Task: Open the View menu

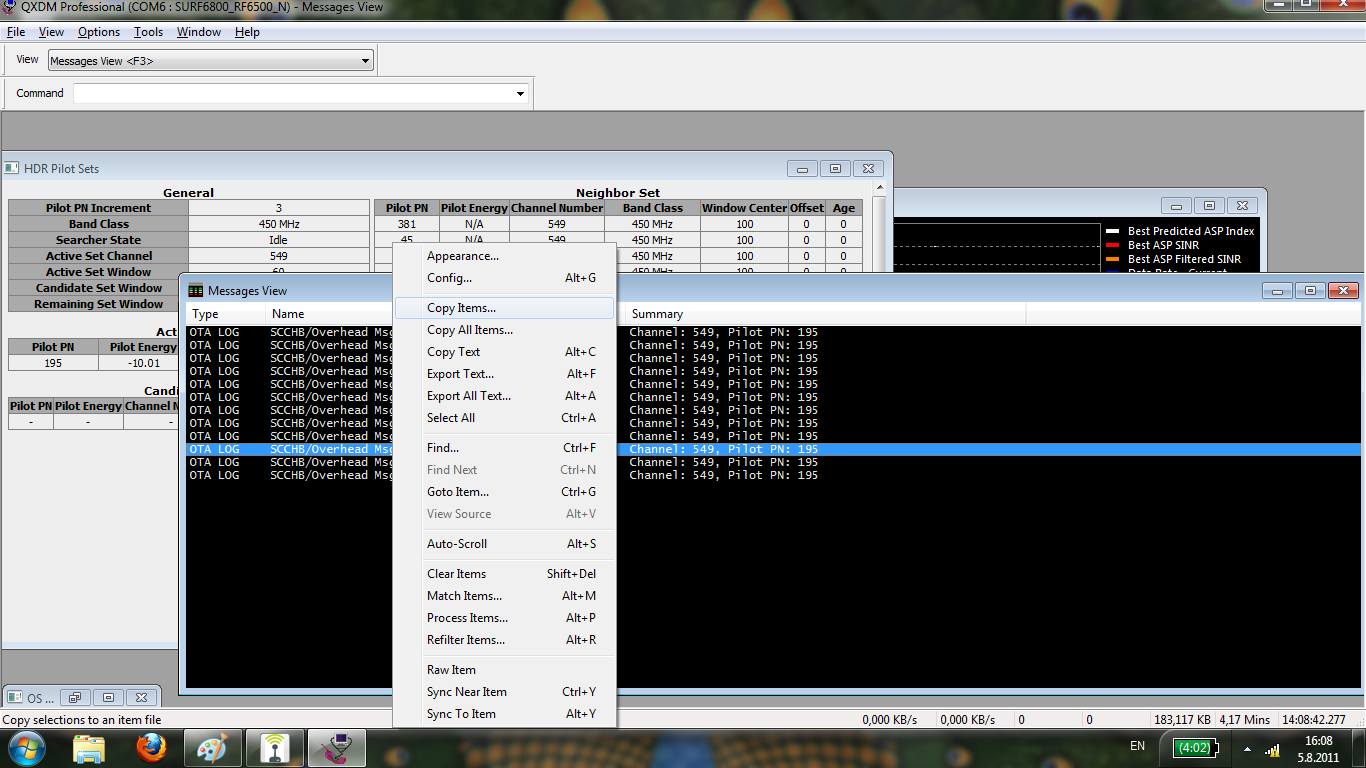Action: point(51,32)
